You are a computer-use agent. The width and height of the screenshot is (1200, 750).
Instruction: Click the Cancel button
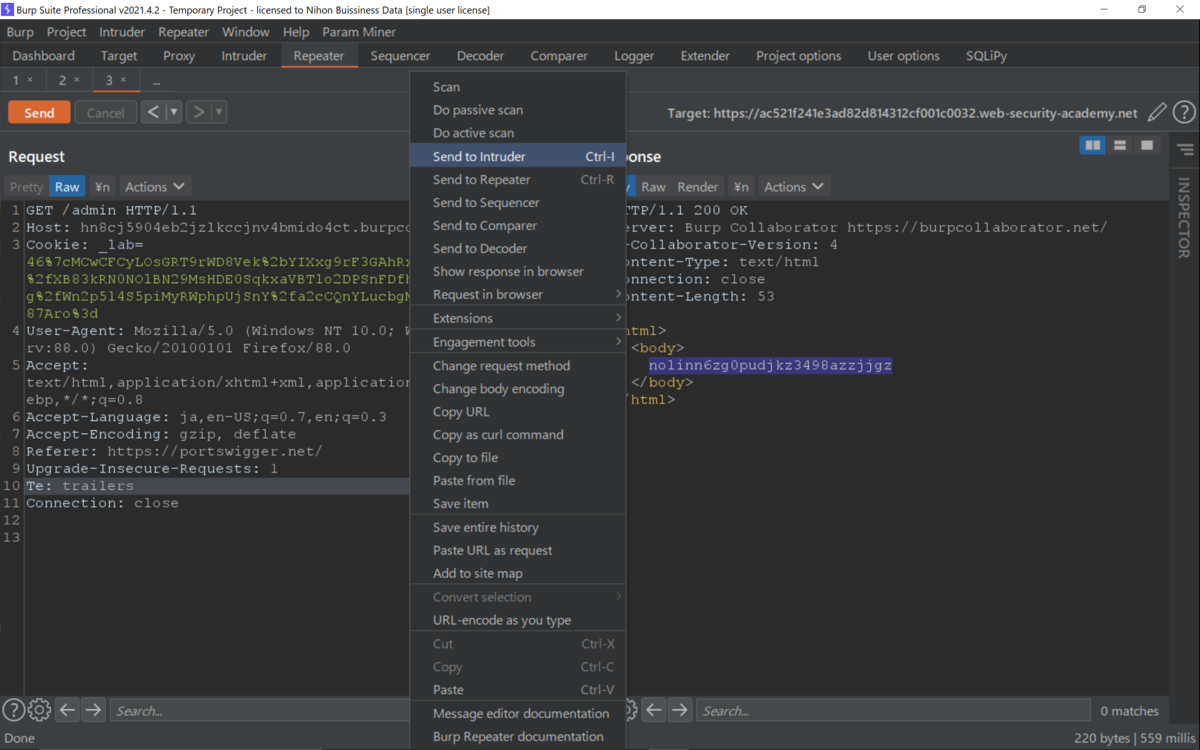106,112
